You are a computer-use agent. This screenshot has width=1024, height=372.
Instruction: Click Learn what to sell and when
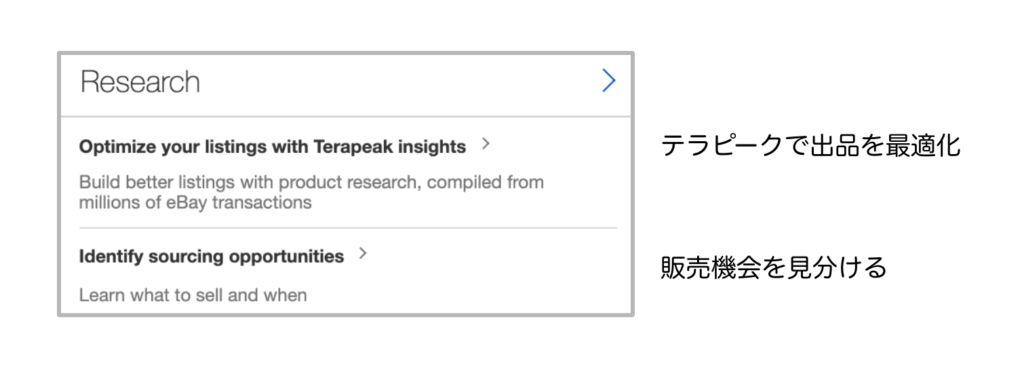[193, 295]
